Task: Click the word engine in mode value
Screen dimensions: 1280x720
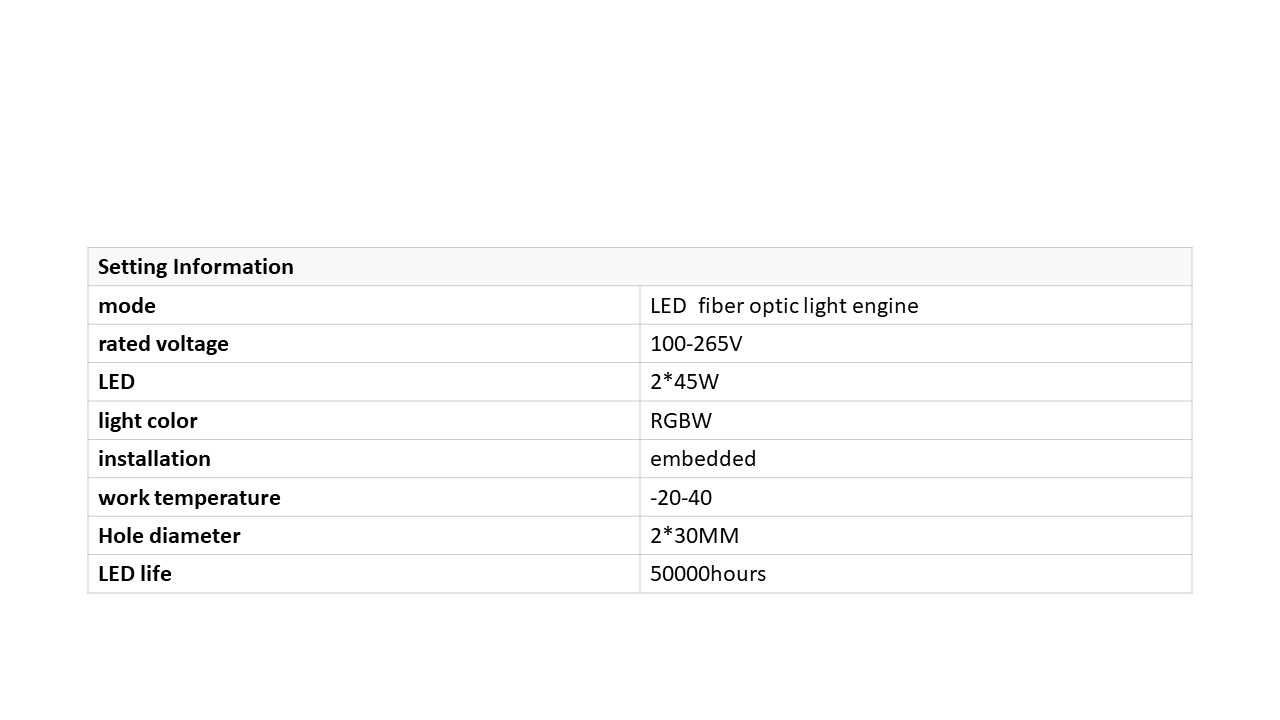Action: coord(886,307)
